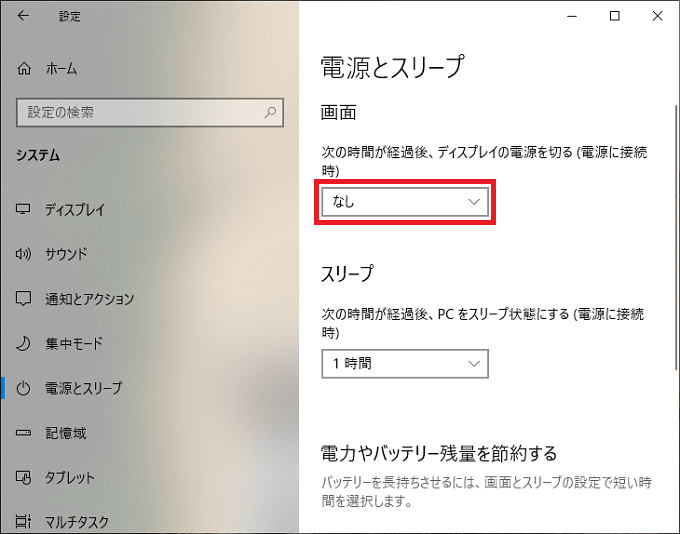This screenshot has height=534, width=680.
Task: Click the Sound speaker icon
Action: click(x=23, y=254)
